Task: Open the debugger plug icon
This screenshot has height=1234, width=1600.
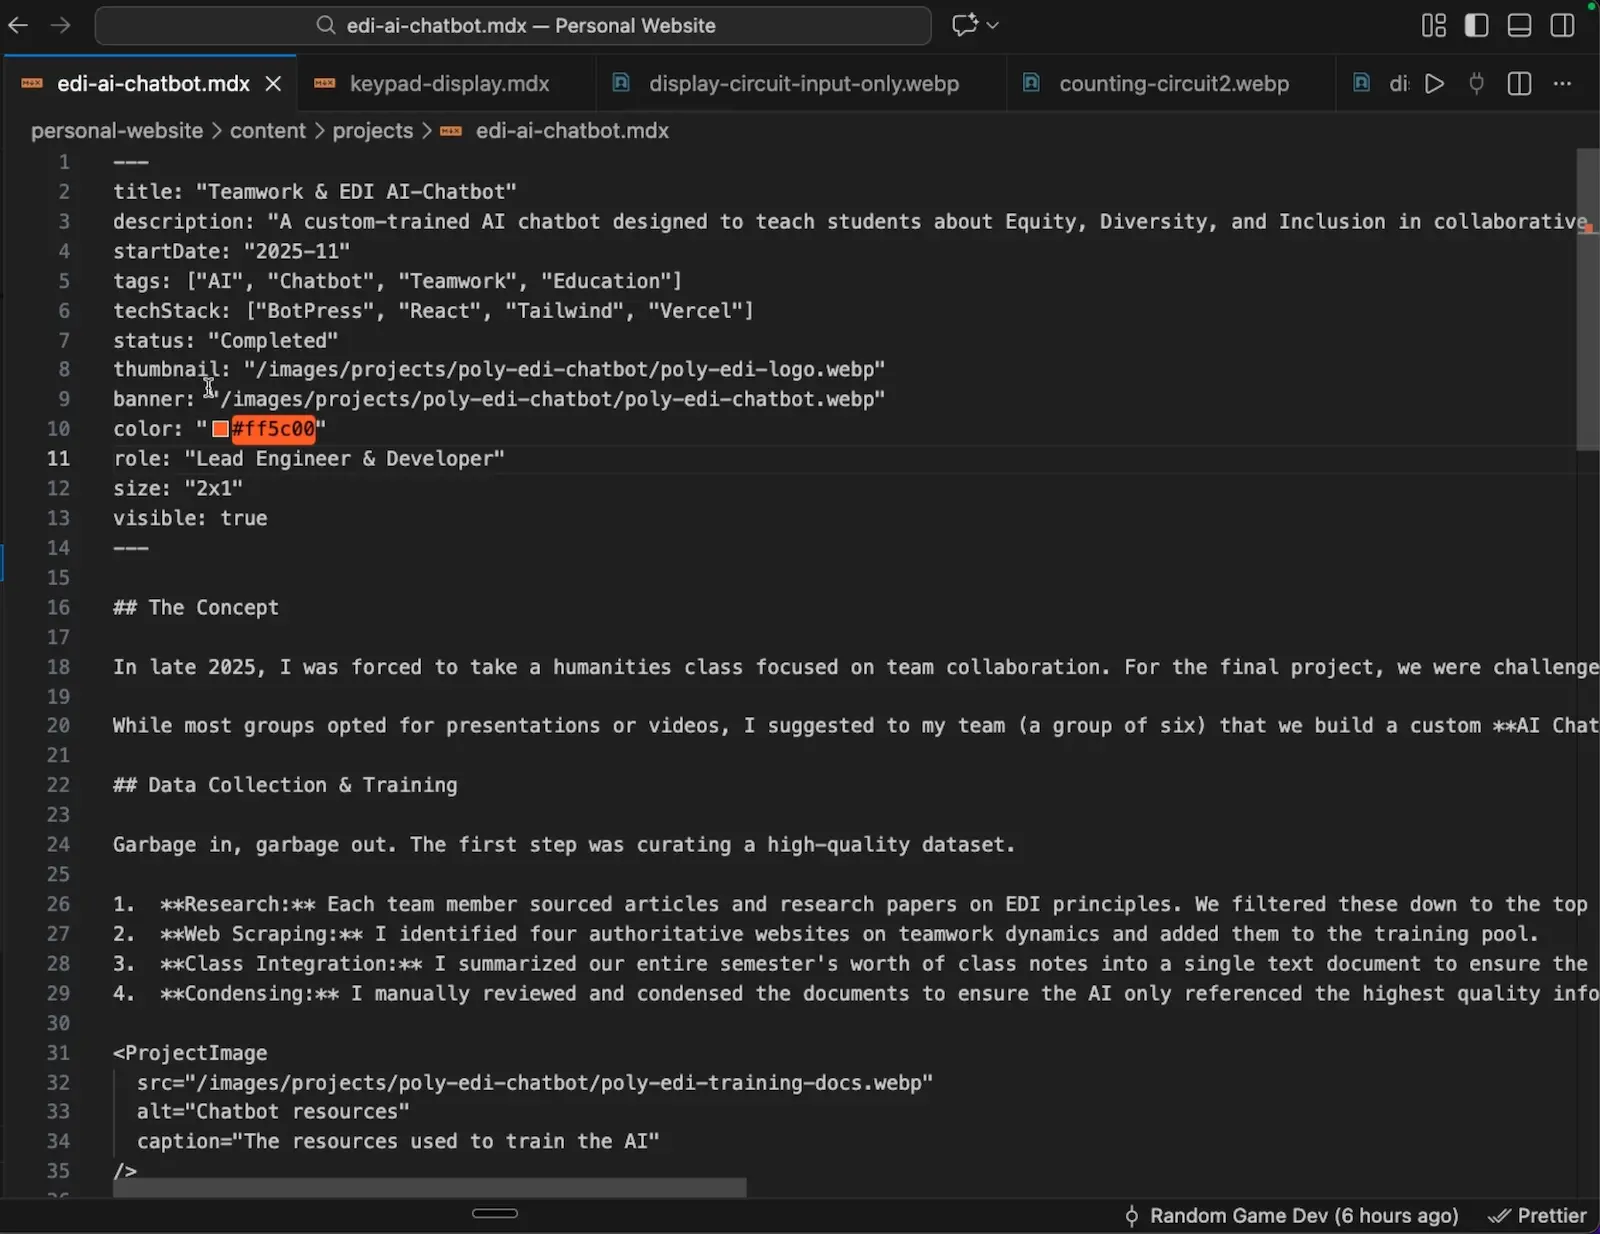Action: 1476,84
